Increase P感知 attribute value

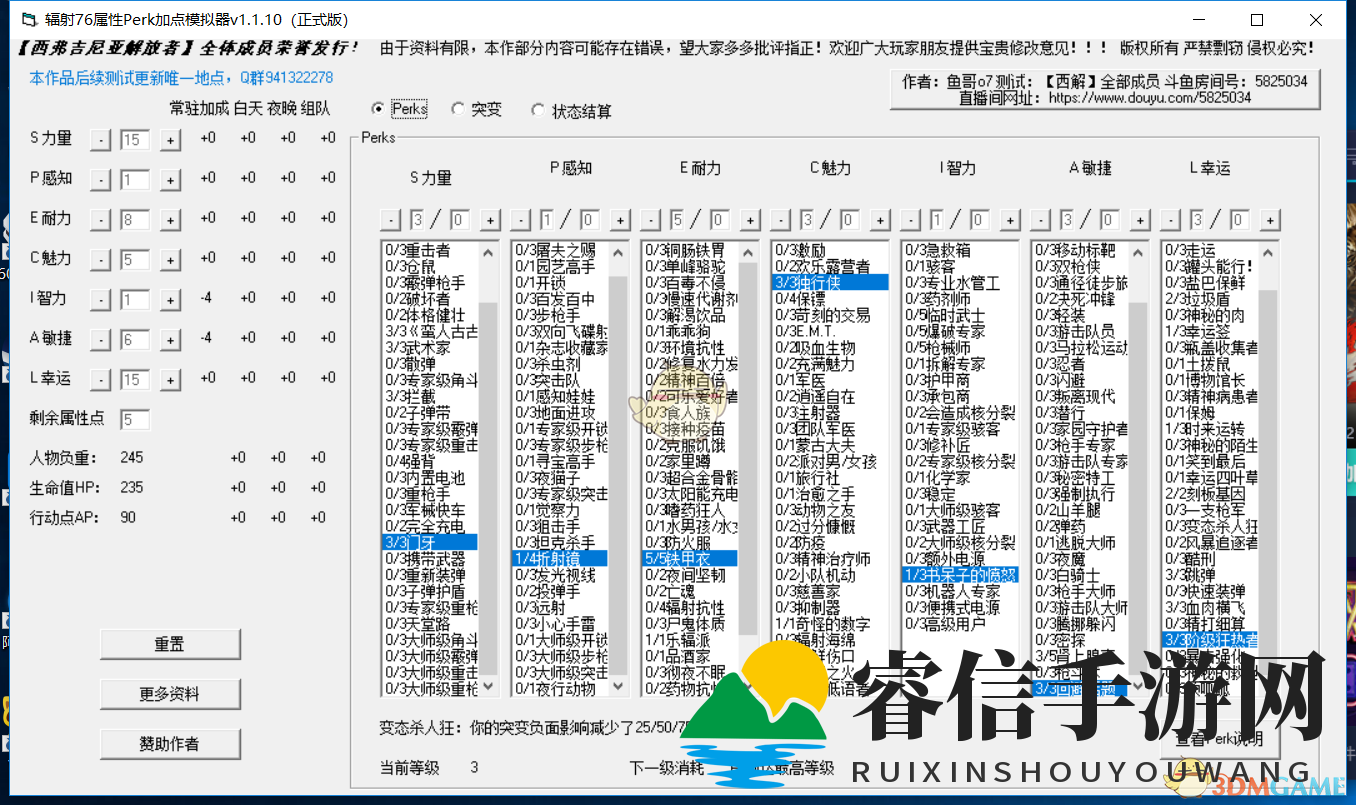pos(171,179)
